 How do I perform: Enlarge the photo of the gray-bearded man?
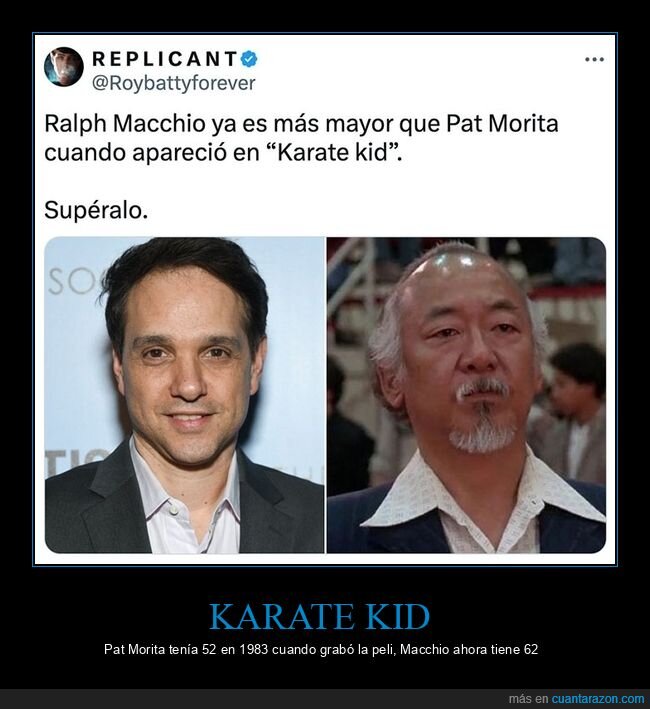pos(466,395)
